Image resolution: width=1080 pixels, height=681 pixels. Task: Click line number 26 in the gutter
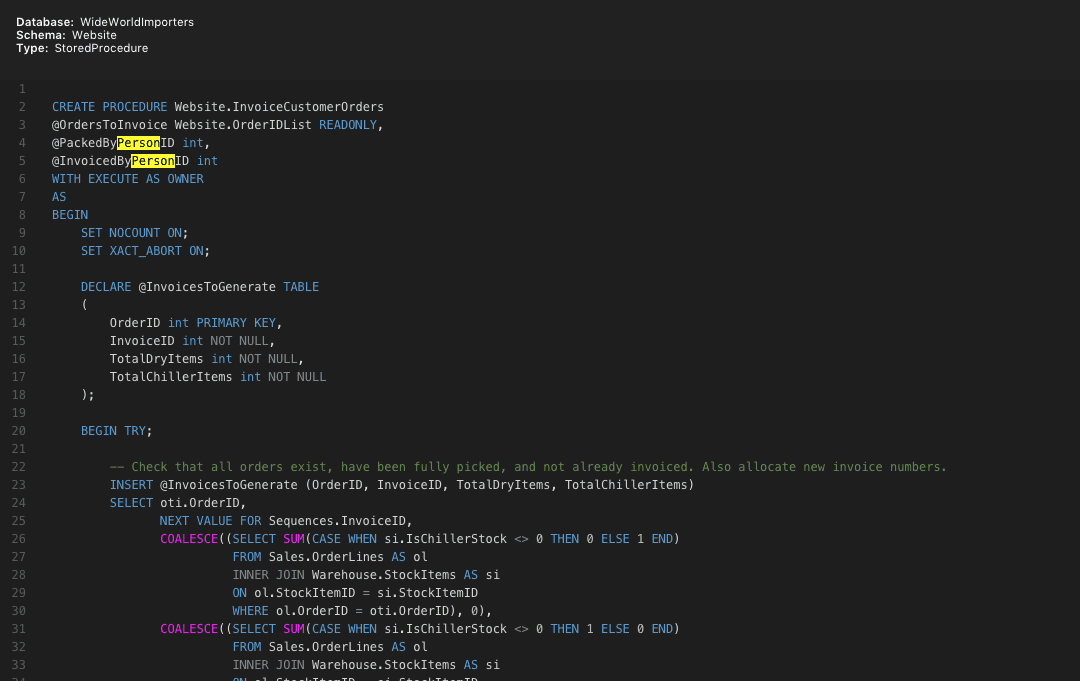pyautogui.click(x=19, y=539)
